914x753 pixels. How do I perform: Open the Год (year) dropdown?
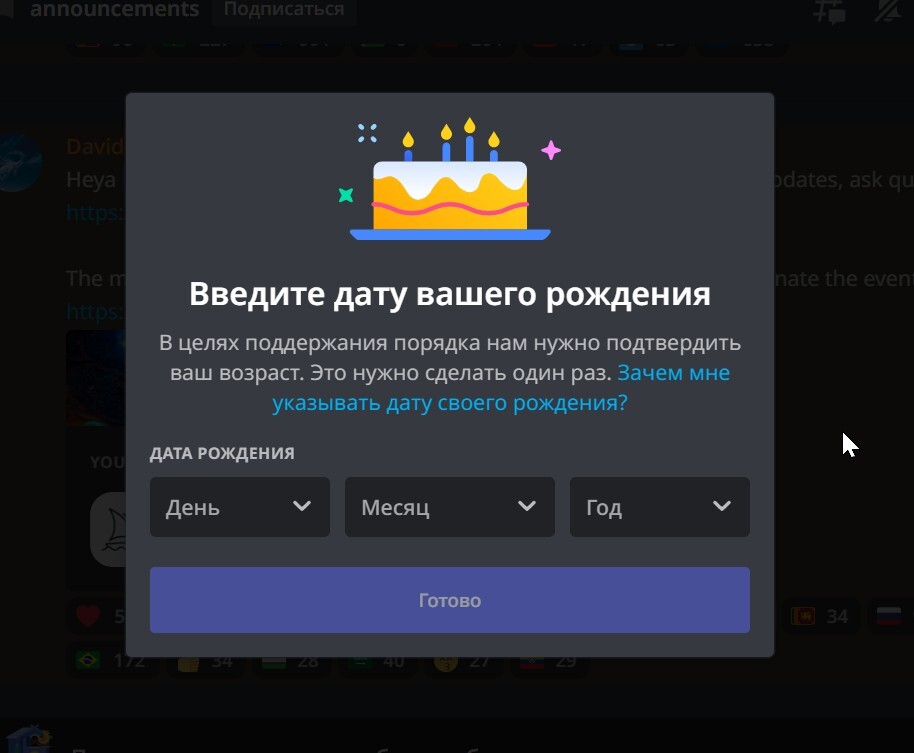659,506
